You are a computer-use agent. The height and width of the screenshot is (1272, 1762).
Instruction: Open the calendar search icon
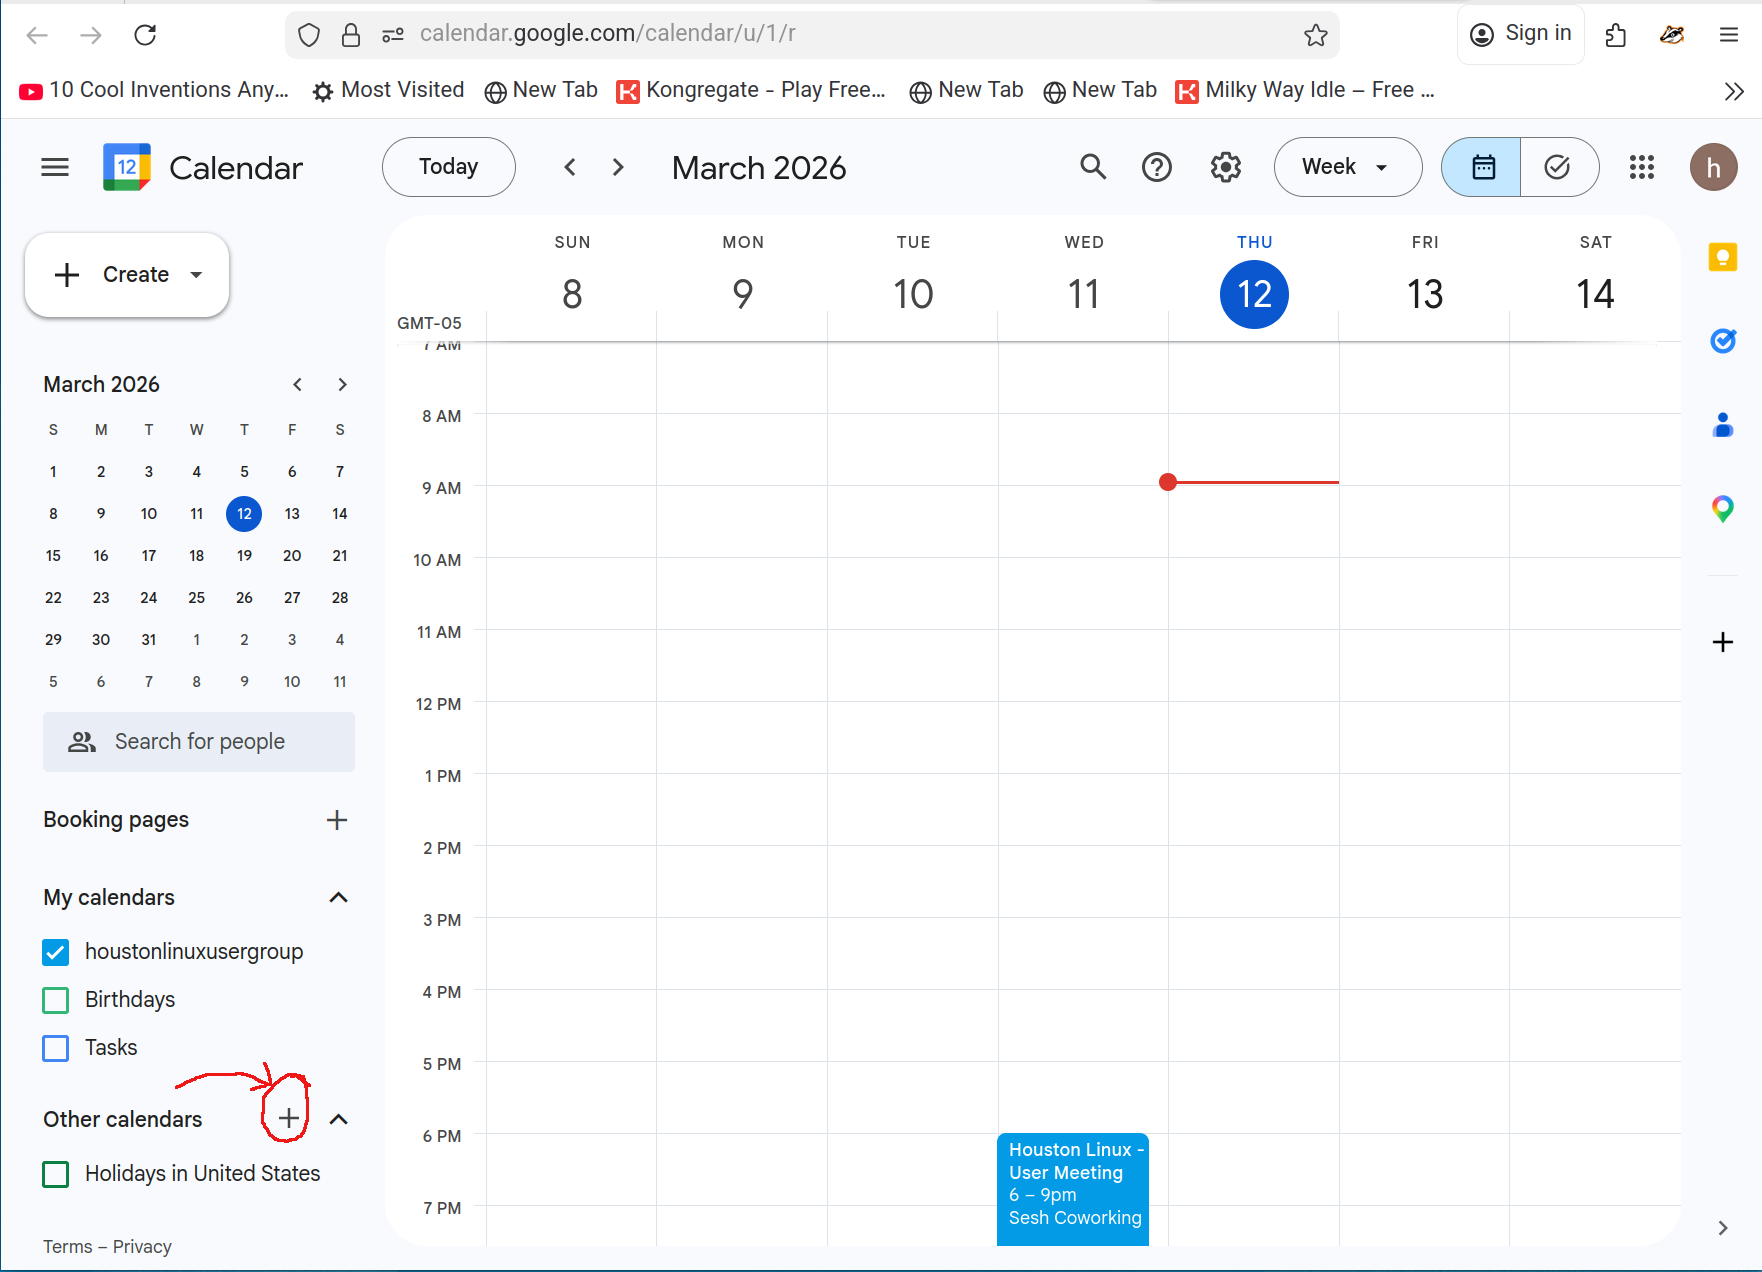(x=1093, y=167)
